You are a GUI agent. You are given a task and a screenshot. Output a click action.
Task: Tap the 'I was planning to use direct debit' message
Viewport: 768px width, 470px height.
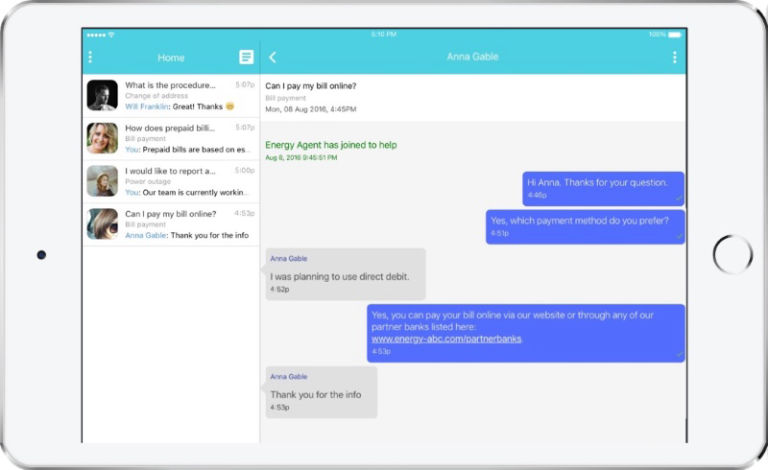pos(345,274)
